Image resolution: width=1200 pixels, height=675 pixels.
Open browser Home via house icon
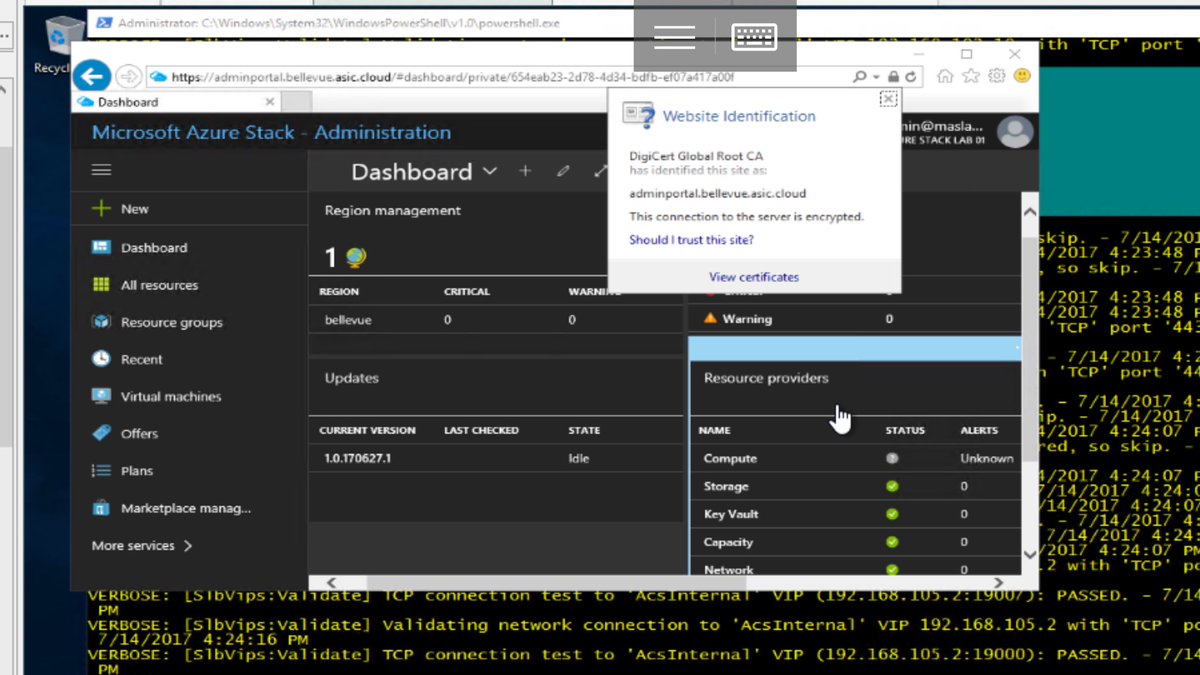[x=945, y=76]
